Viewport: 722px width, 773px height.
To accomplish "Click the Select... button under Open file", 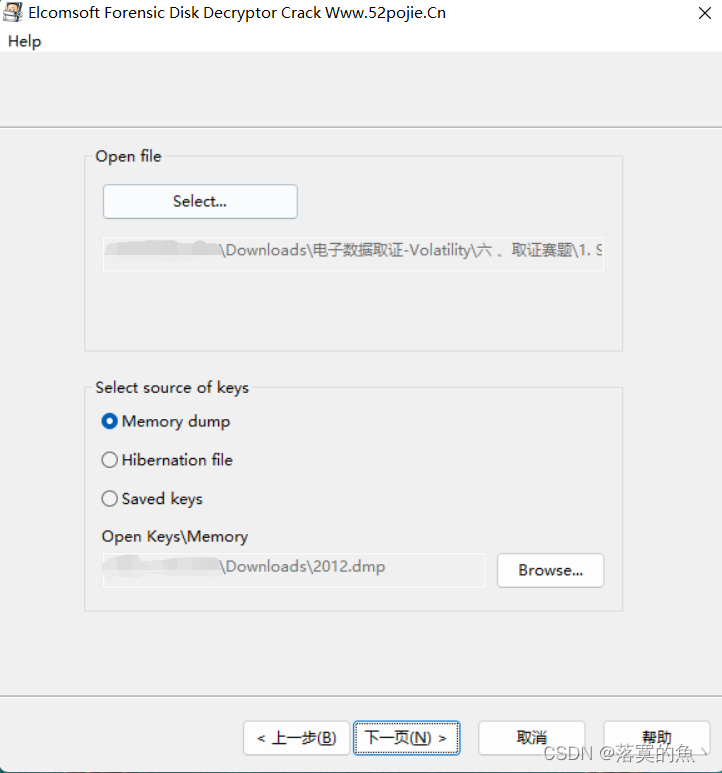I will pos(200,201).
